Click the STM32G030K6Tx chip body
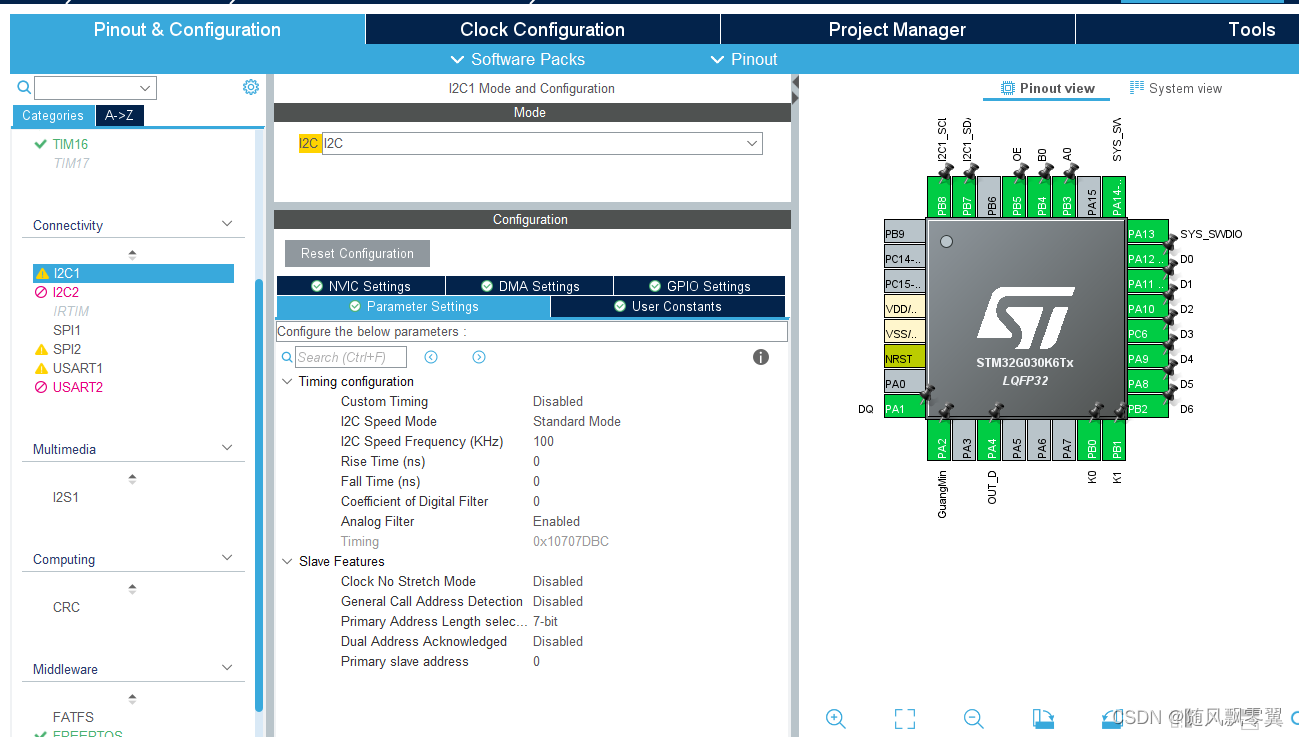1299x737 pixels. (1026, 320)
